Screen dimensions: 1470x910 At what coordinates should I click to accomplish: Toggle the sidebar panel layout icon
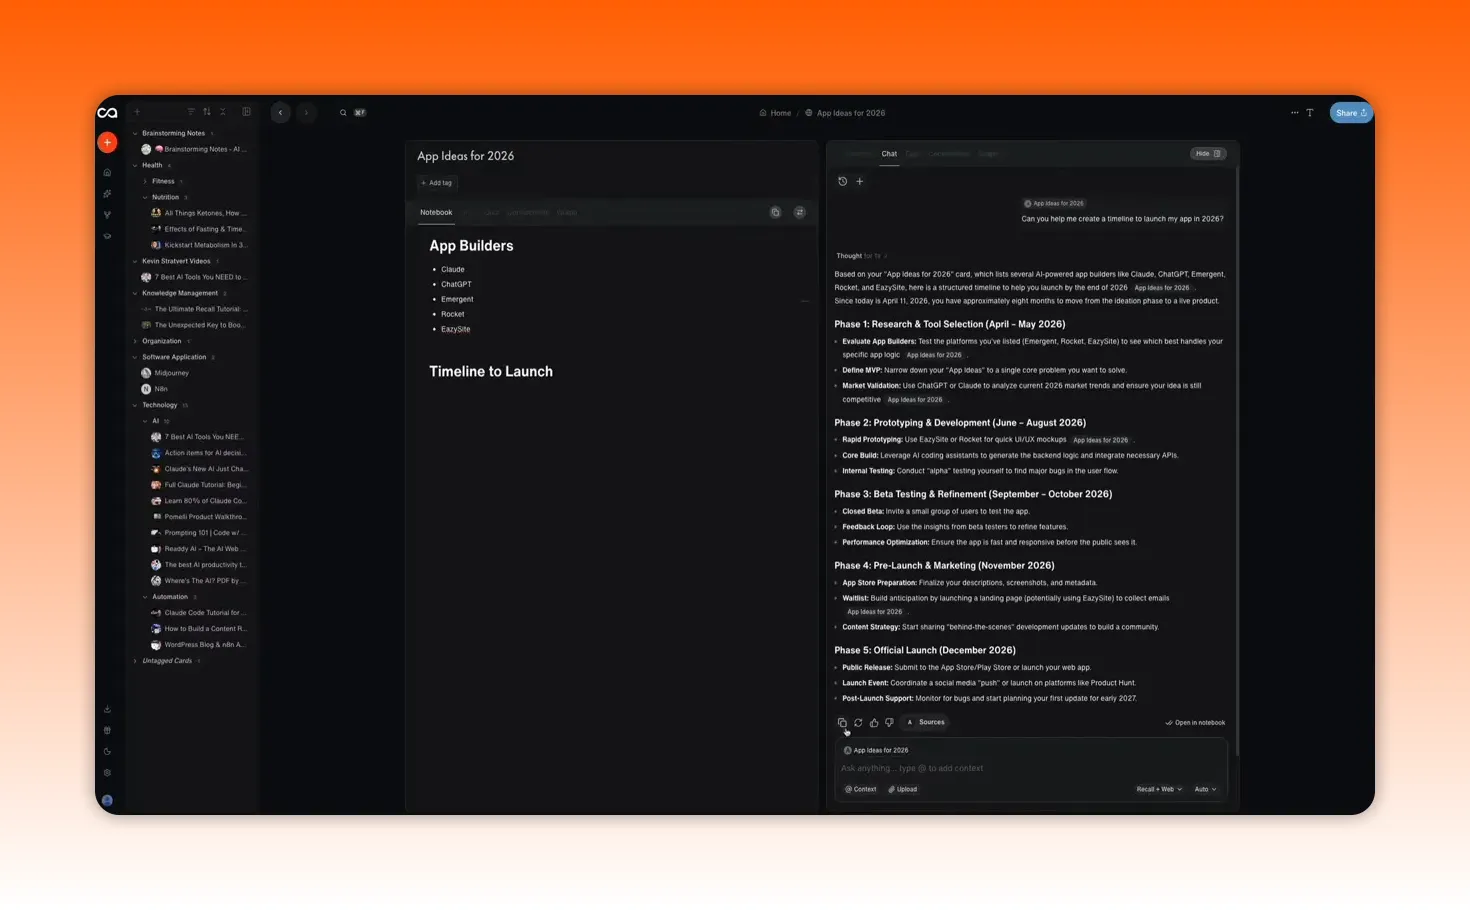[246, 112]
